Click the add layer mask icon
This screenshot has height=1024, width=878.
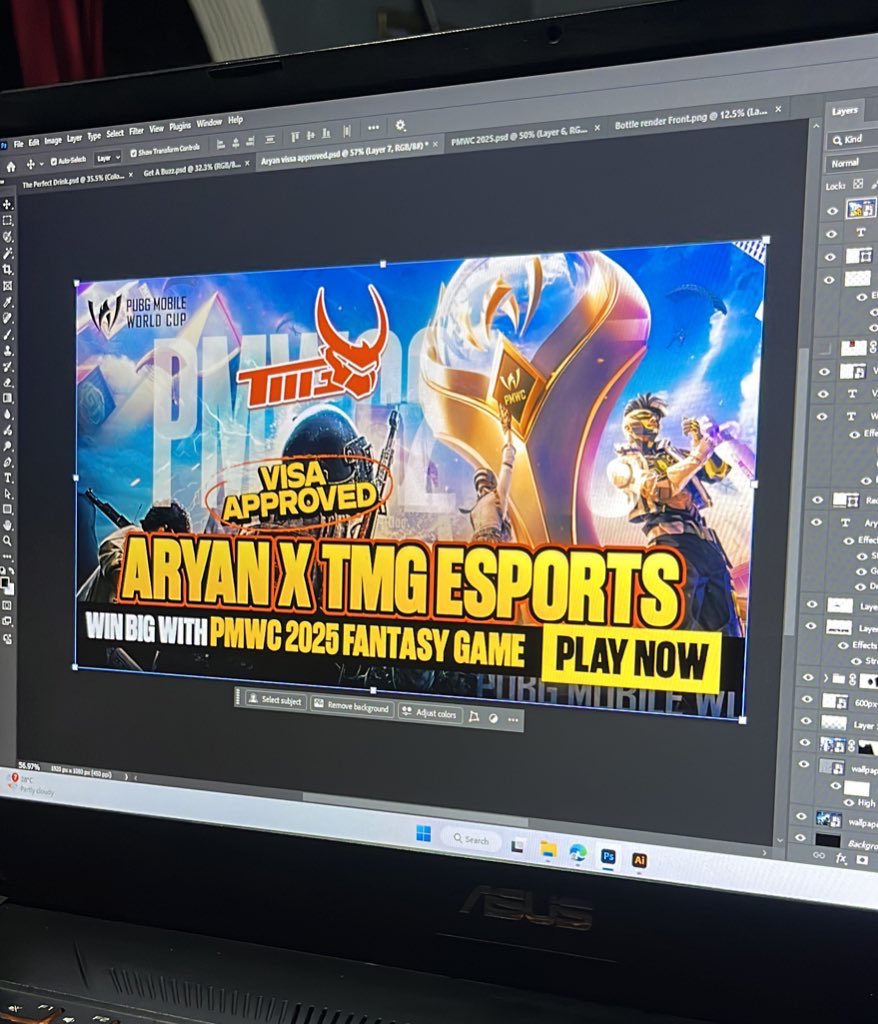(x=862, y=860)
